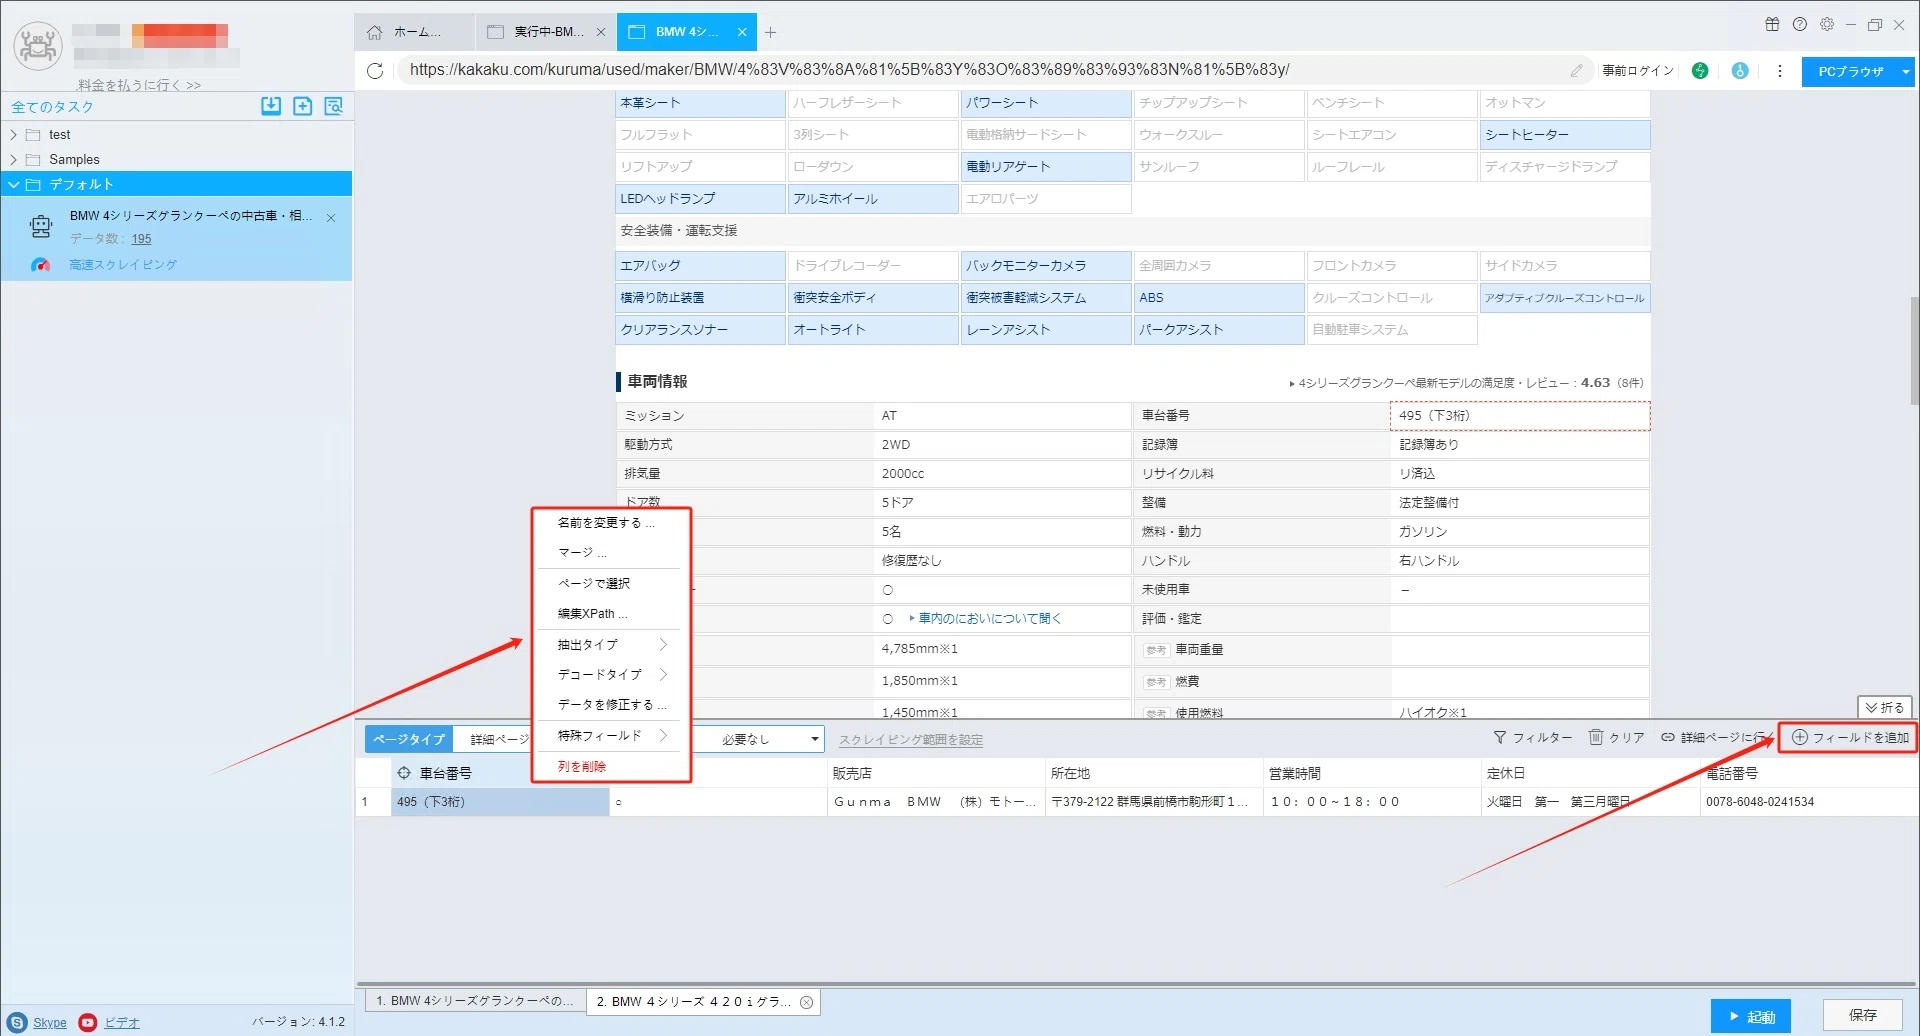Viewport: 1920px width, 1036px height.
Task: Open the settings gear icon
Action: tap(1827, 24)
